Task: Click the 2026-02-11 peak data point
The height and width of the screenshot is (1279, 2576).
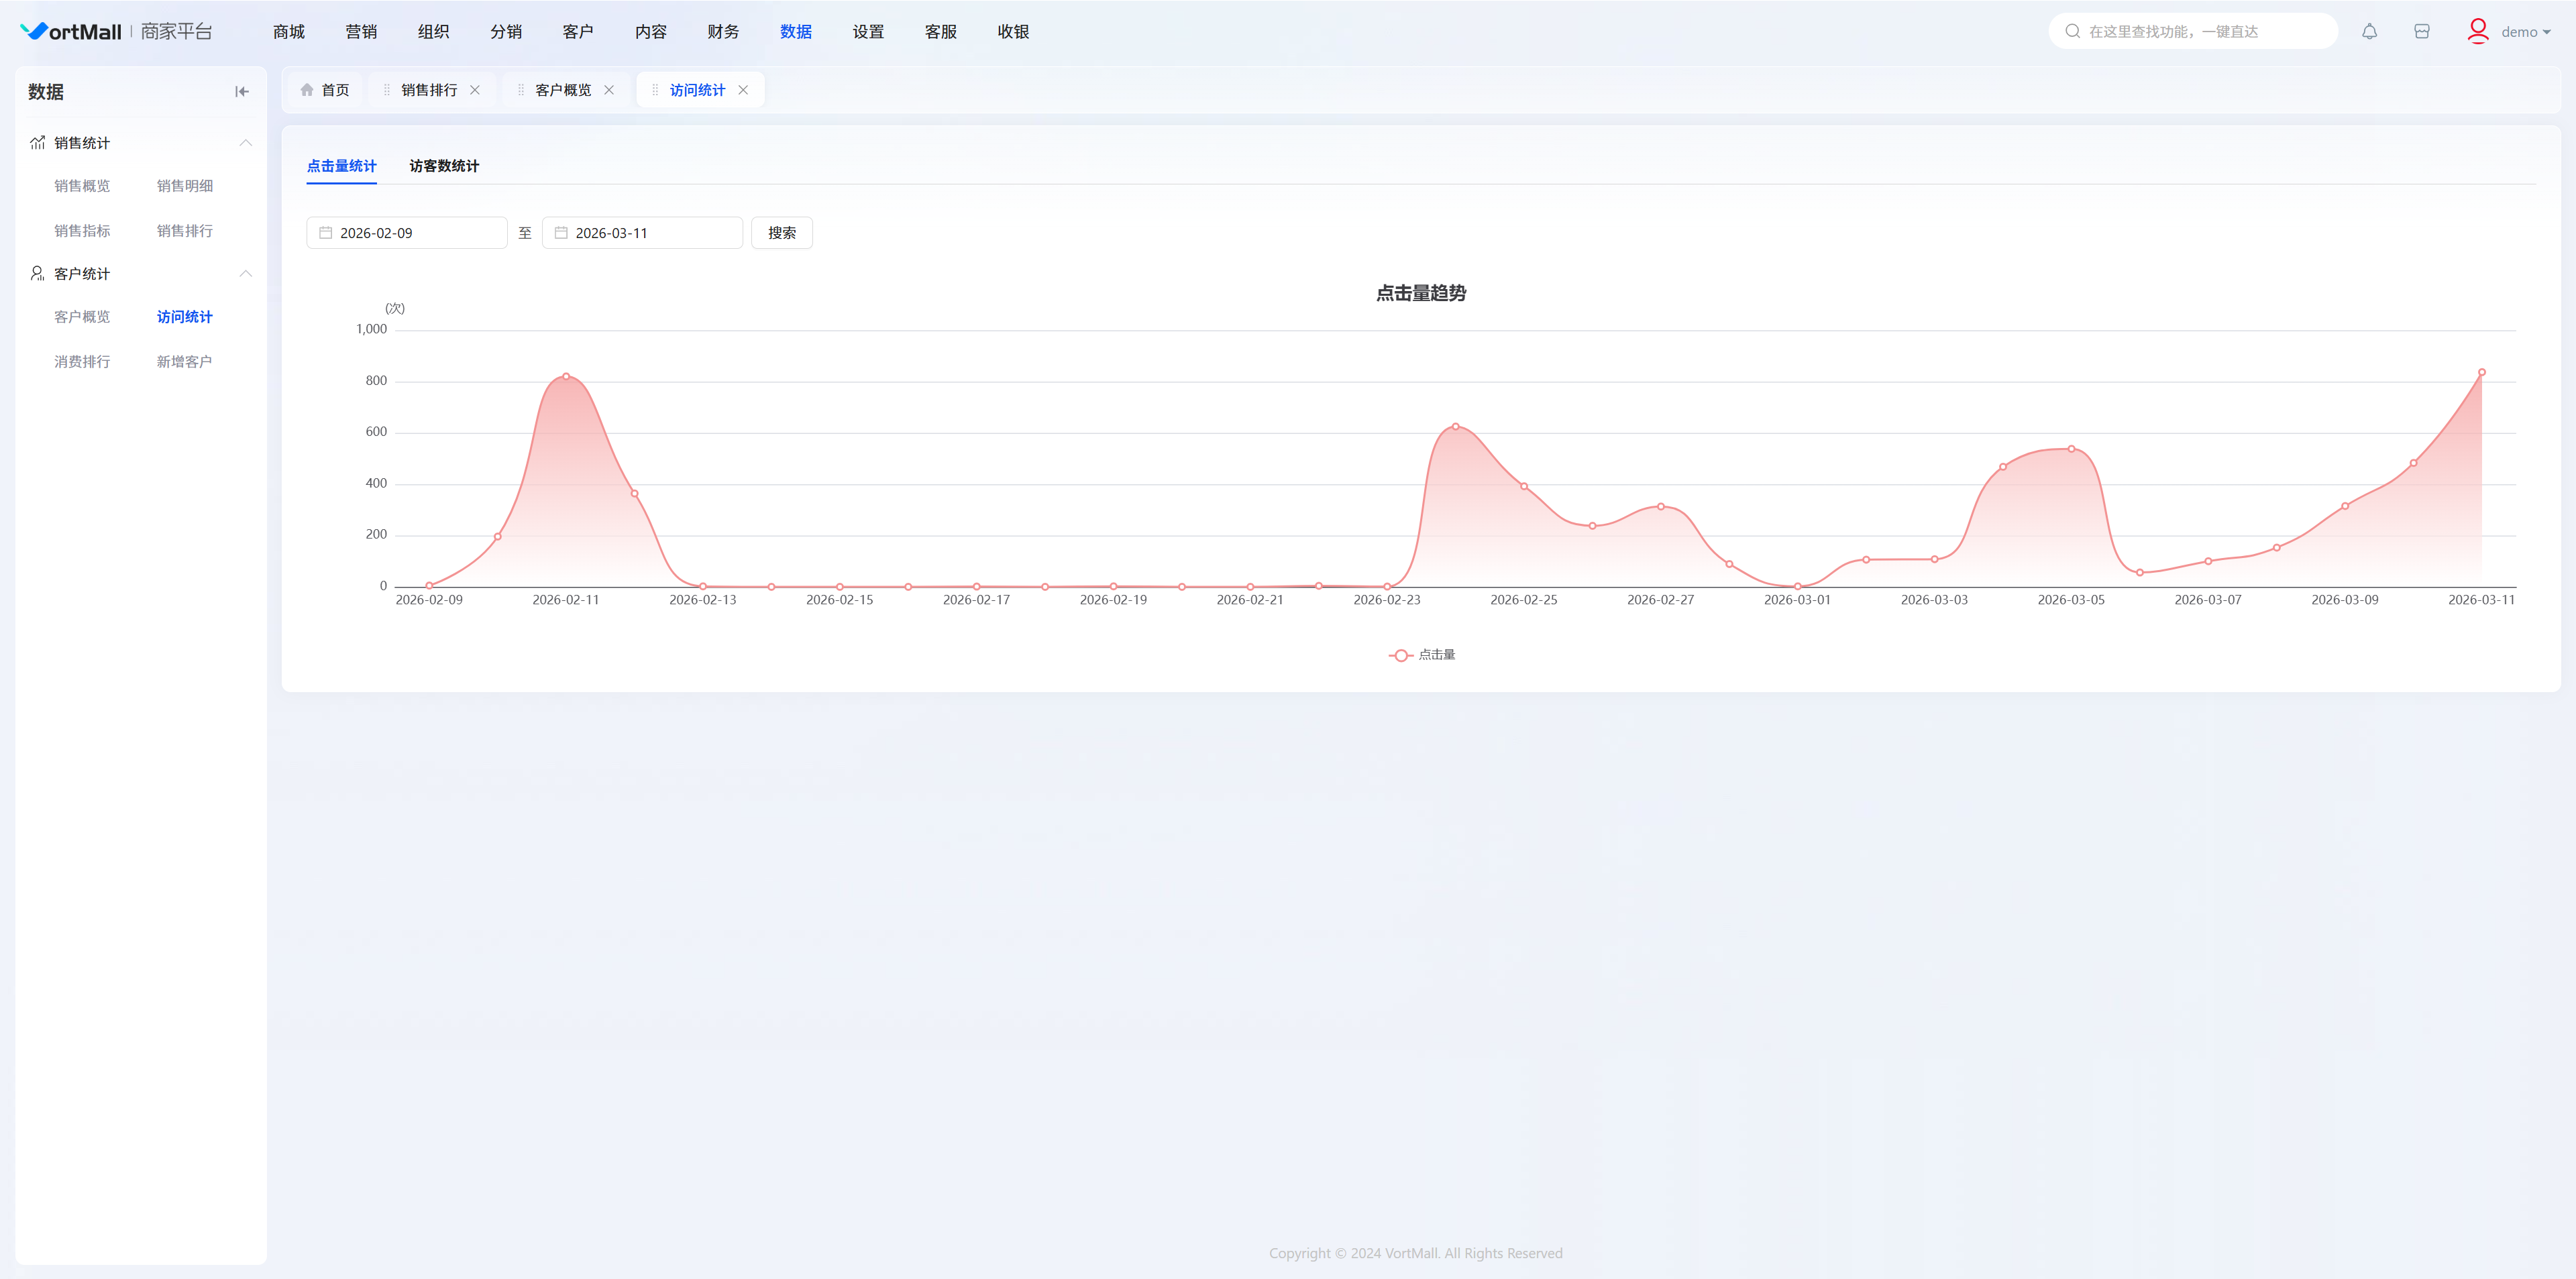Action: 566,377
